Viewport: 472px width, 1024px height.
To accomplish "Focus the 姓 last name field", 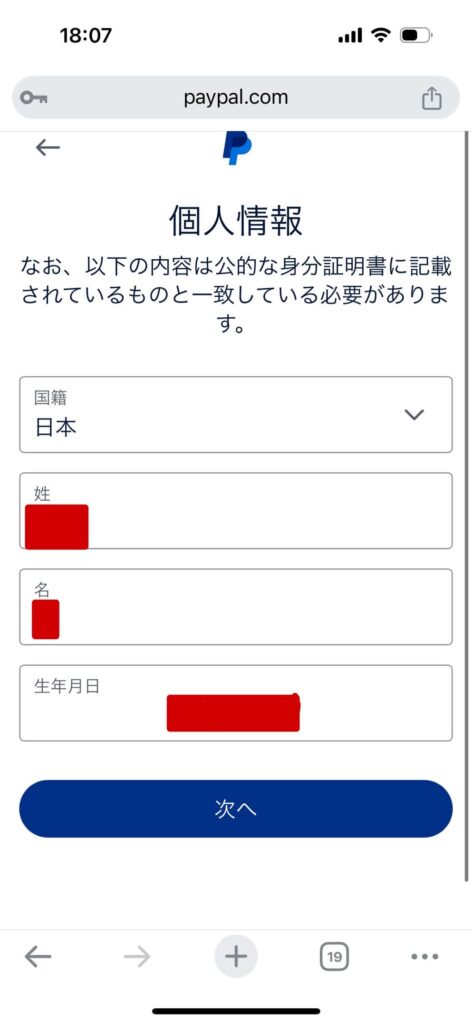I will [236, 511].
